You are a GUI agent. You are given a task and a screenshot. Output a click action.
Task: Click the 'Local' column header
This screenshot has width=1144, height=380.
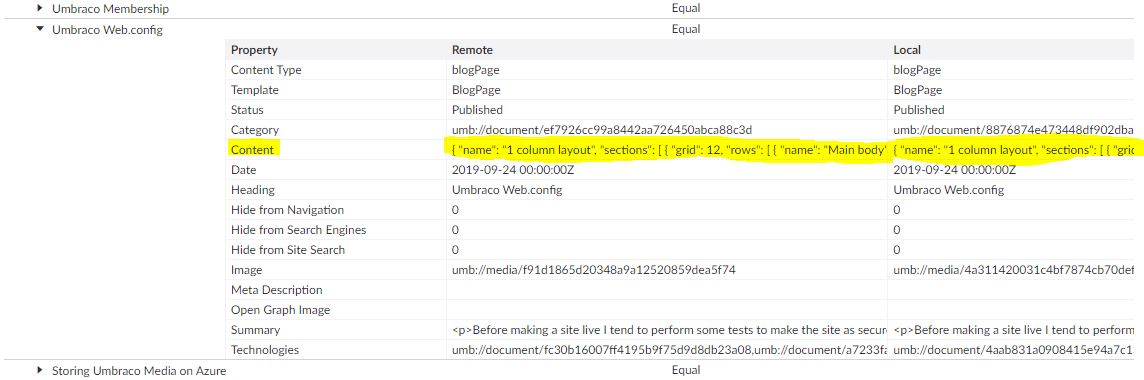coord(907,50)
